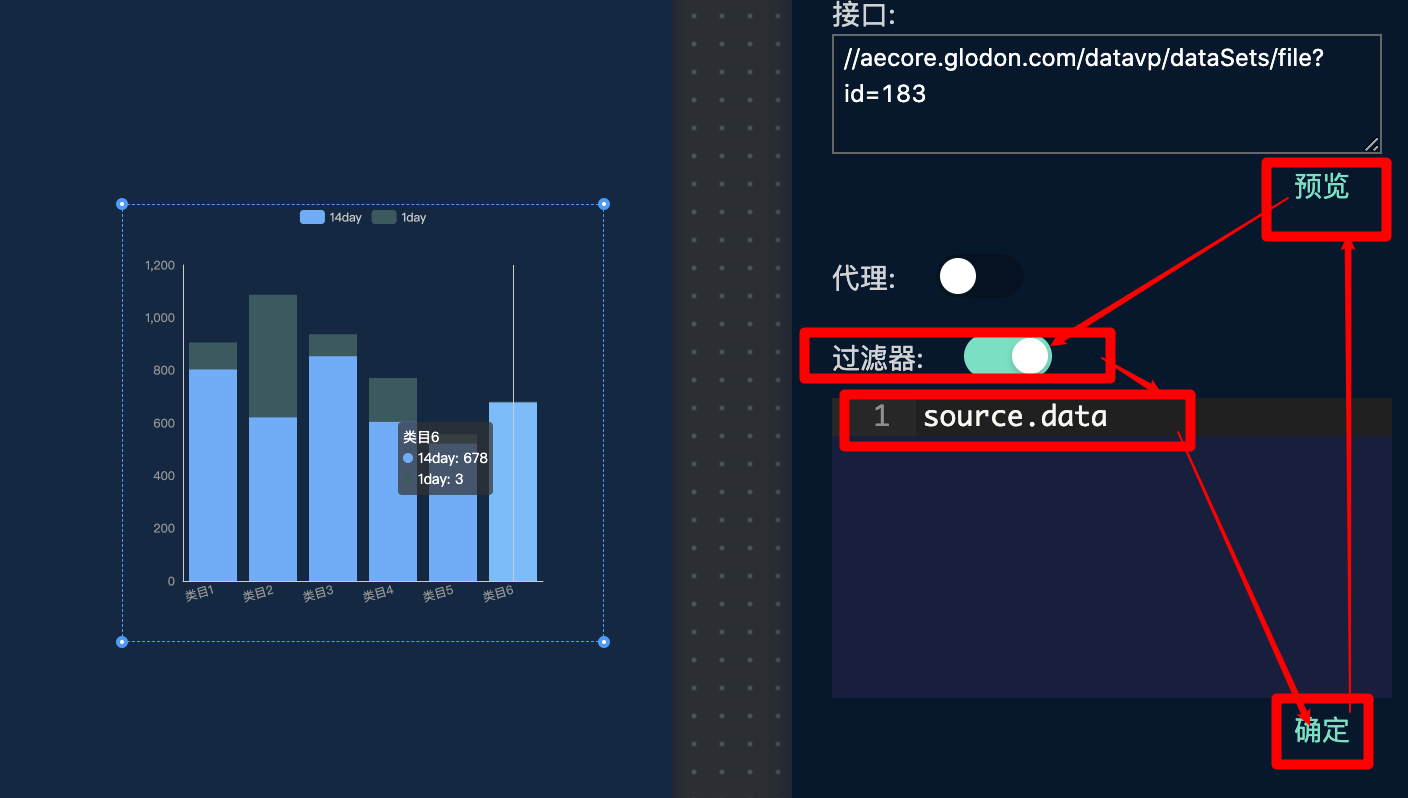Click the blue 14day bar for 类目3
The width and height of the screenshot is (1408, 798).
point(333,468)
